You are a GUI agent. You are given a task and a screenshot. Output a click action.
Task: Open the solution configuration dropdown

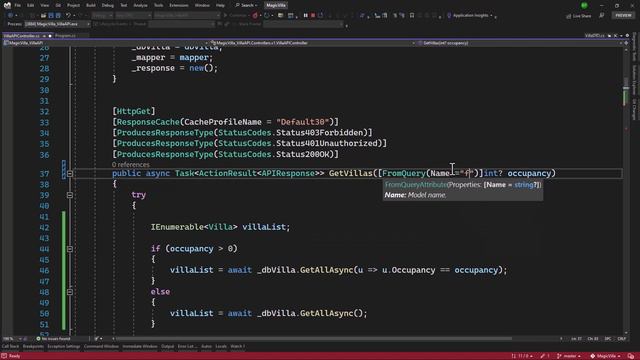102,16
